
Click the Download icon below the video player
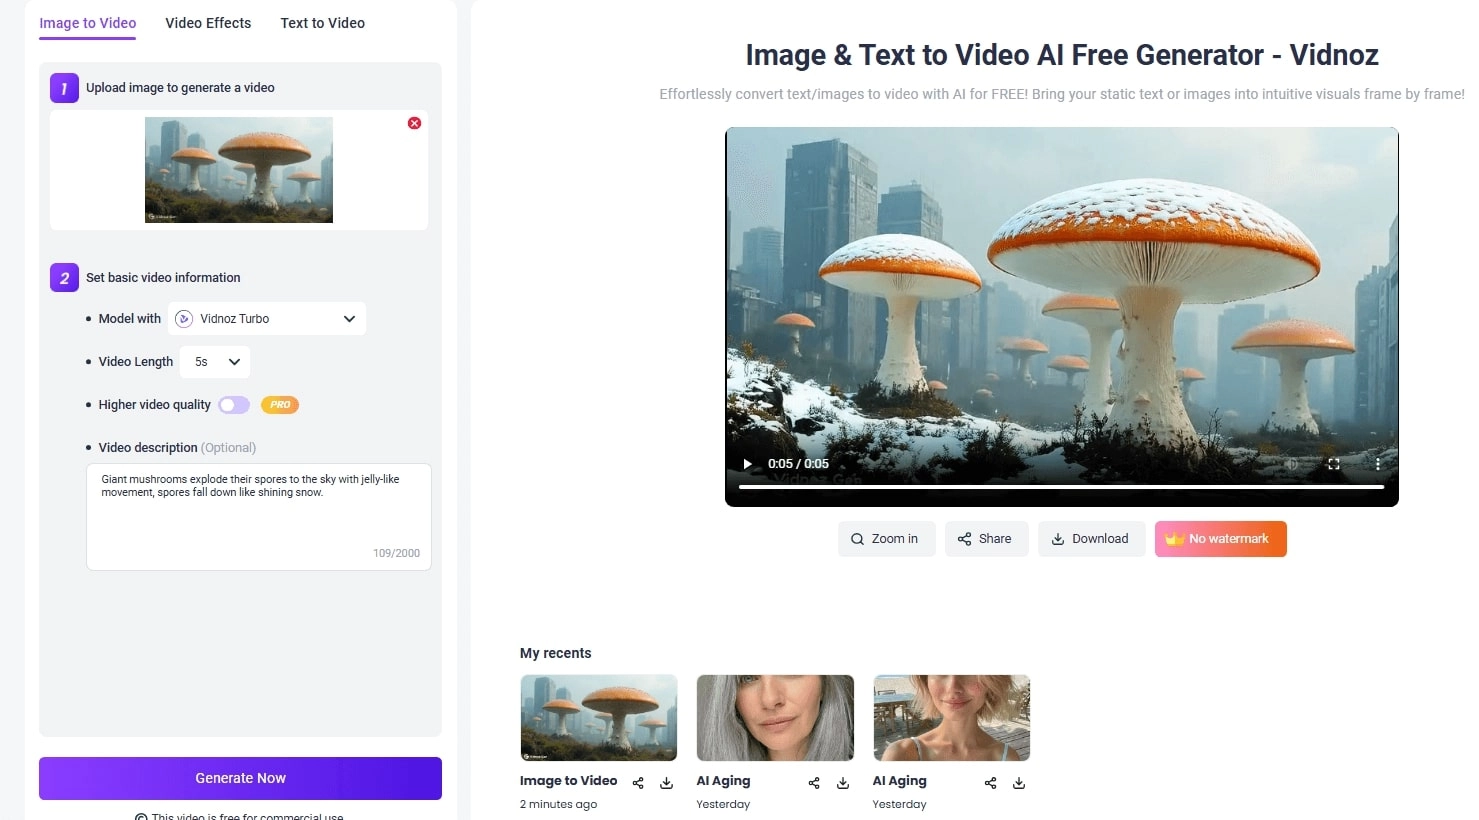[x=1091, y=539]
